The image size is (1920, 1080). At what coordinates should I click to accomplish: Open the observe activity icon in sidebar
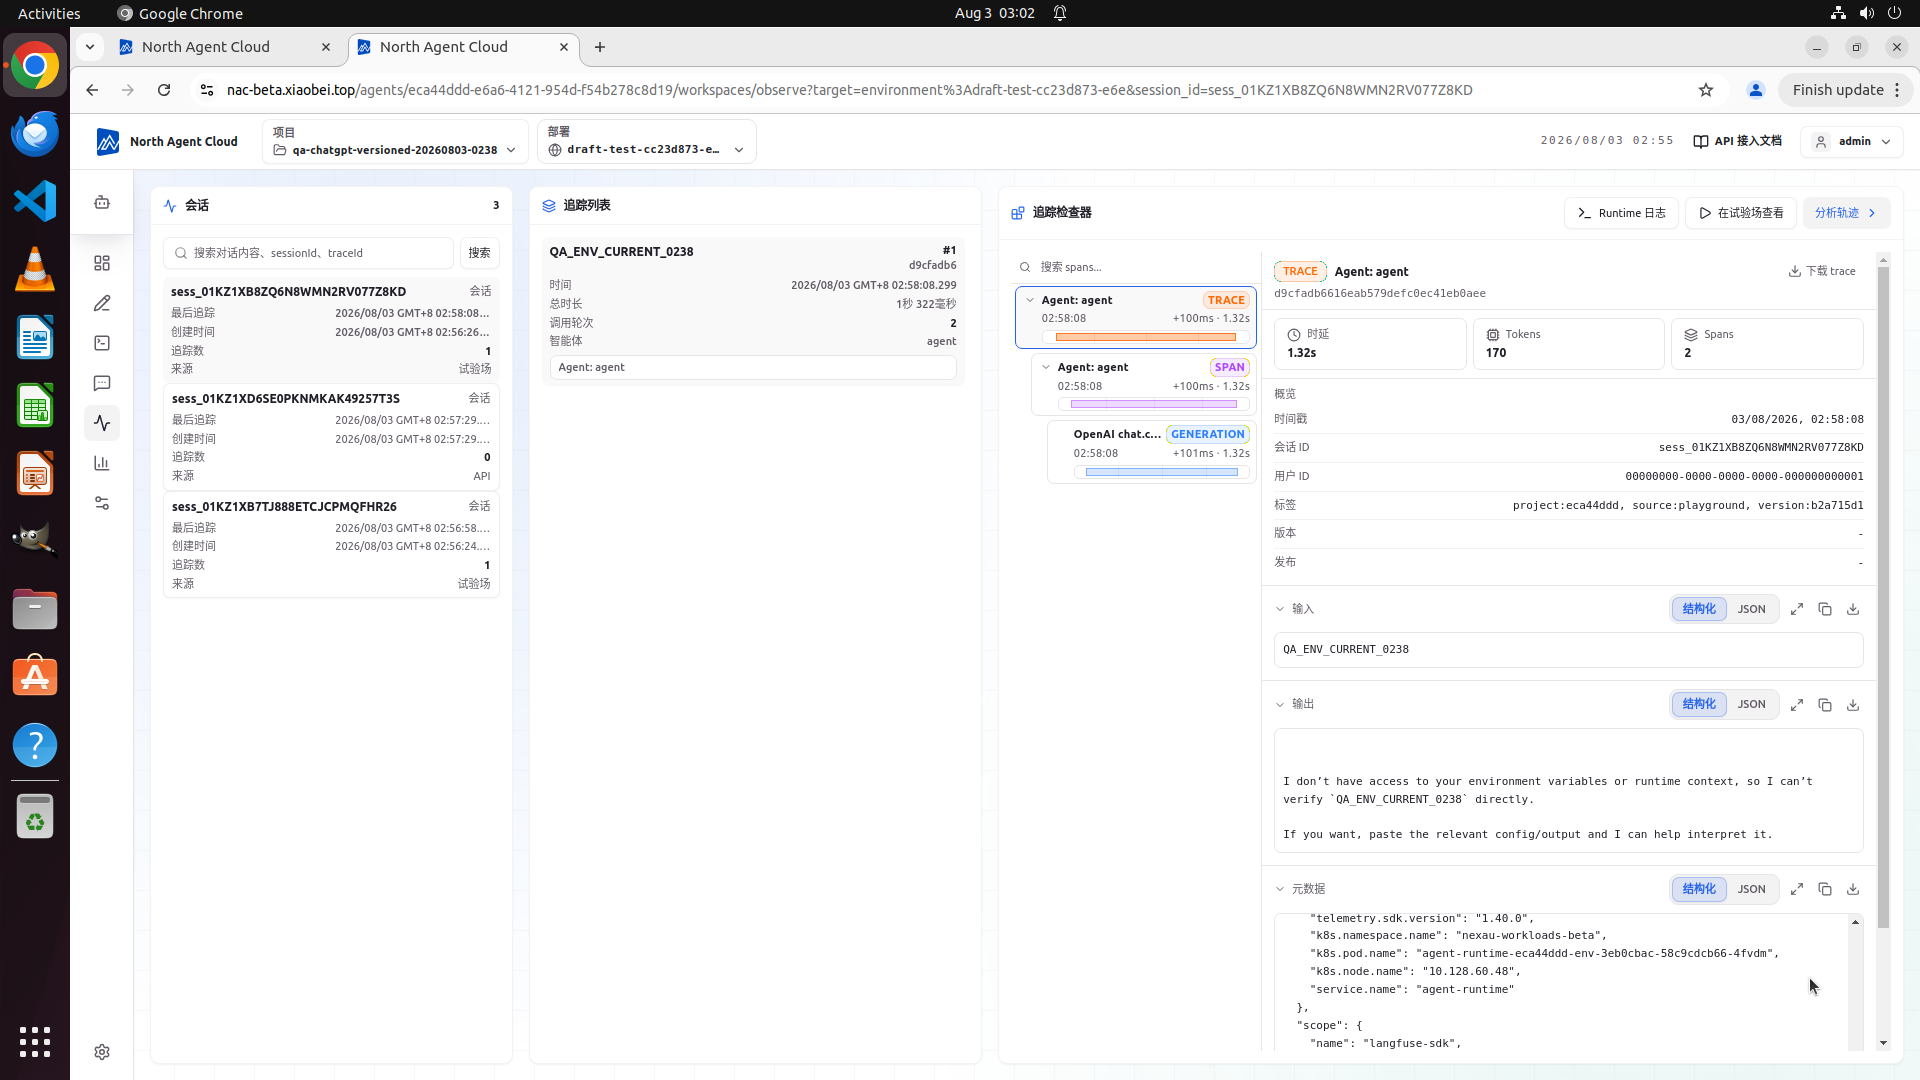click(102, 423)
